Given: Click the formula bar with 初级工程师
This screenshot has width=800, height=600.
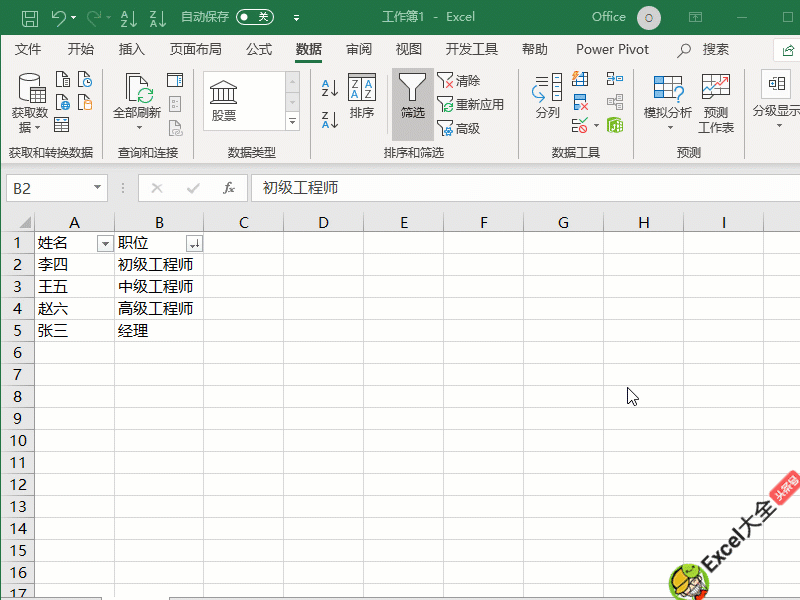Looking at the screenshot, I should [526, 188].
